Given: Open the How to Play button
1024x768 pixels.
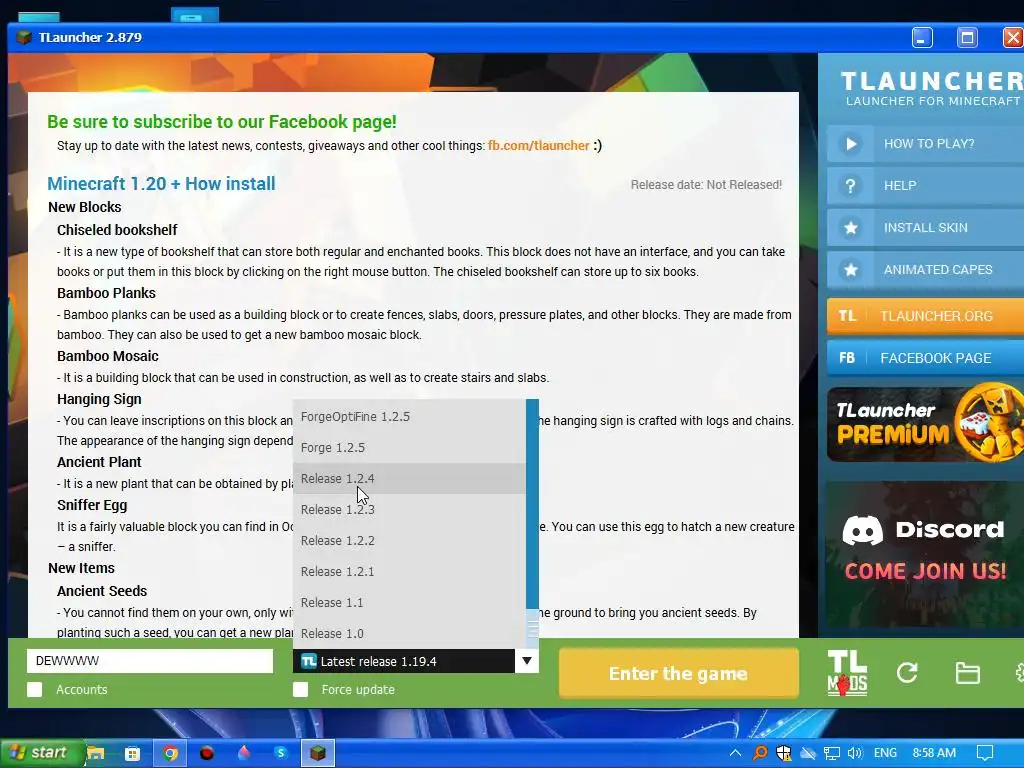Looking at the screenshot, I should pos(925,144).
